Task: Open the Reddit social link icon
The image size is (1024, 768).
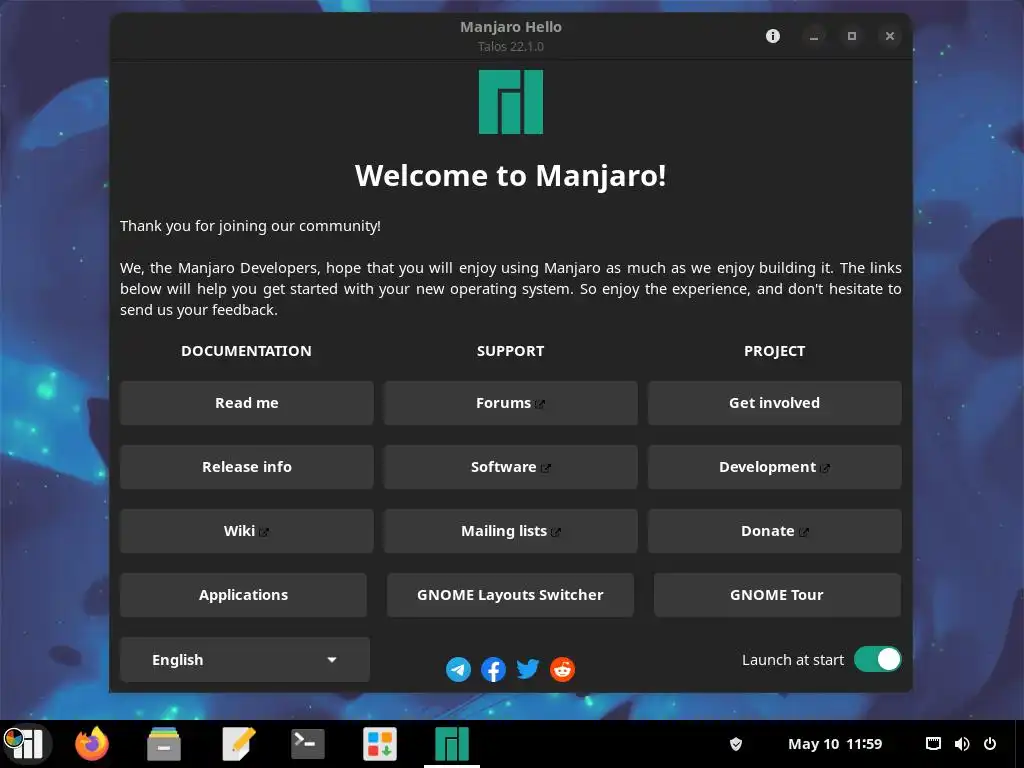Action: [562, 669]
